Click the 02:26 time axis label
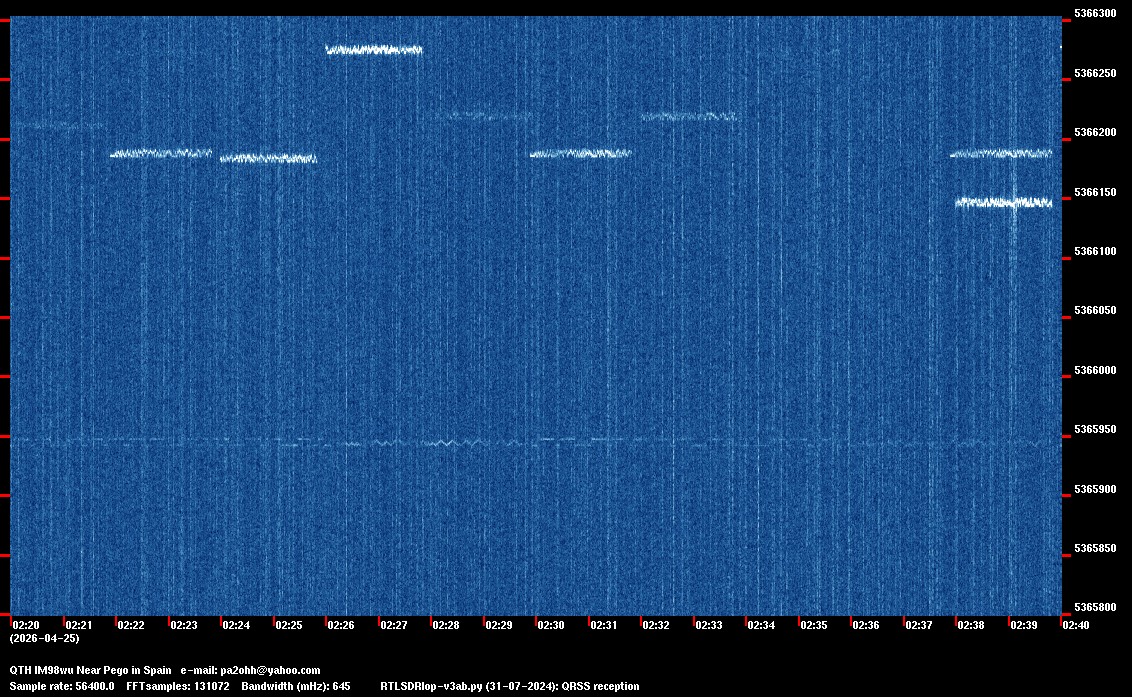Image resolution: width=1132 pixels, height=697 pixels. (341, 625)
